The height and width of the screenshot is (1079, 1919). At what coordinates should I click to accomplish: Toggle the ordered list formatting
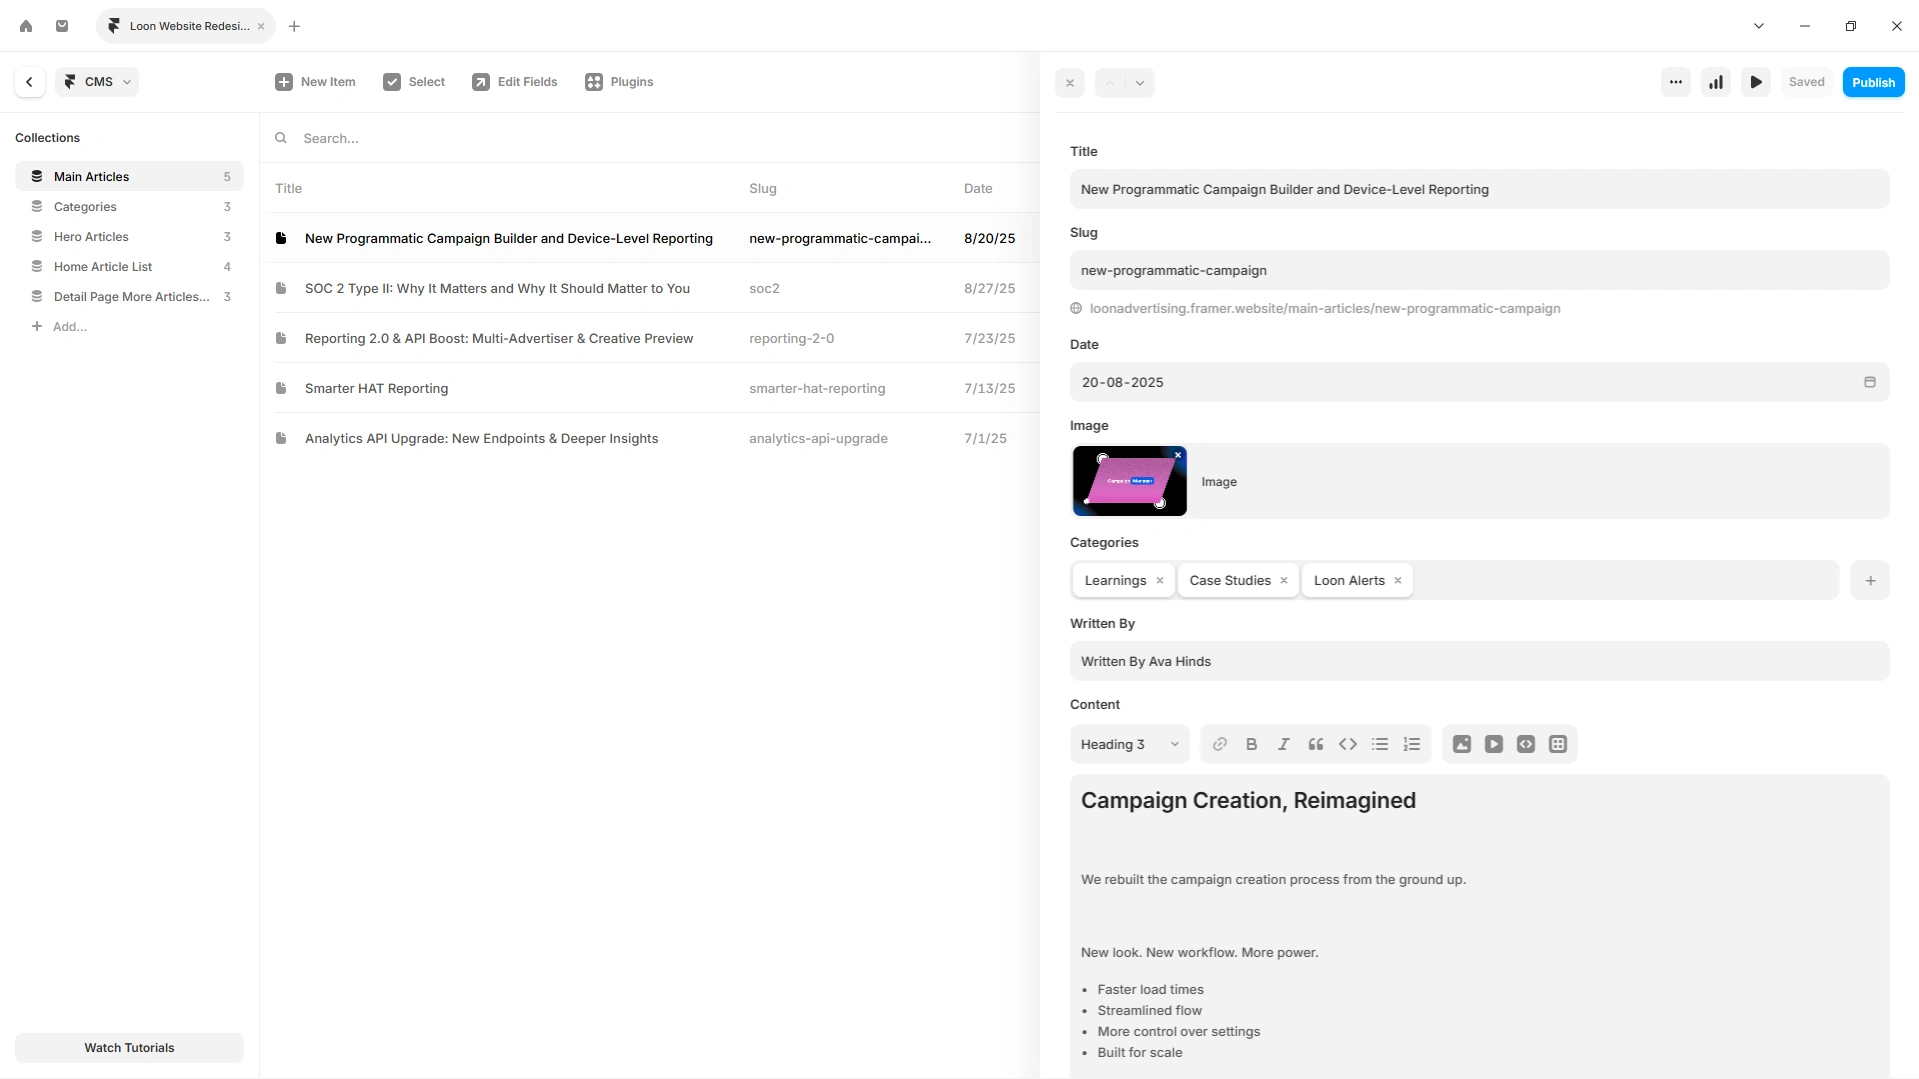click(1412, 744)
